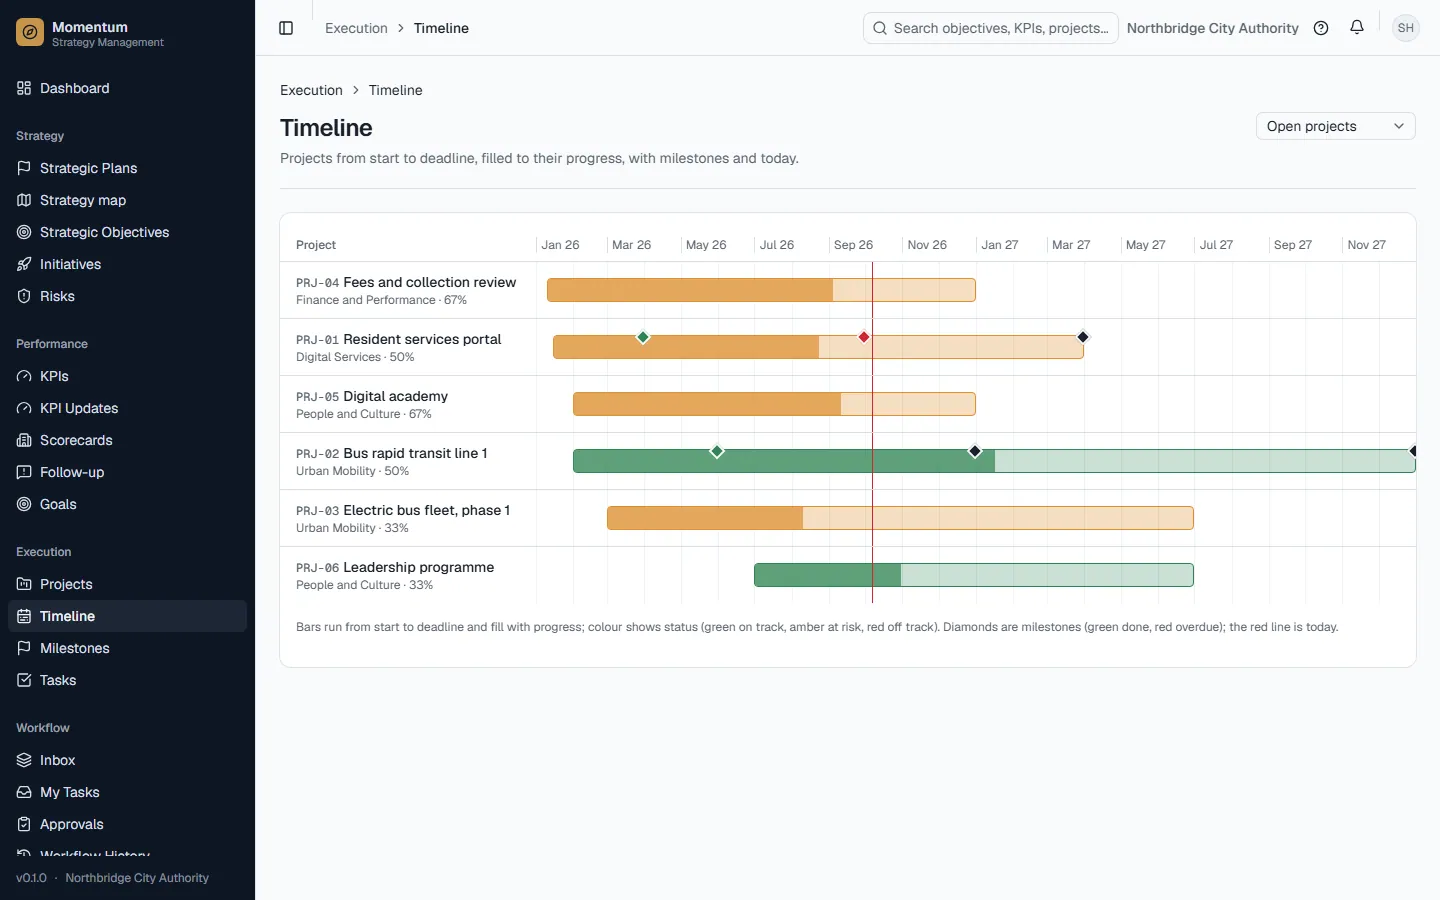Screen dimensions: 1440x900
Task: Click the Digital academy timeline bar
Action: [x=774, y=404]
